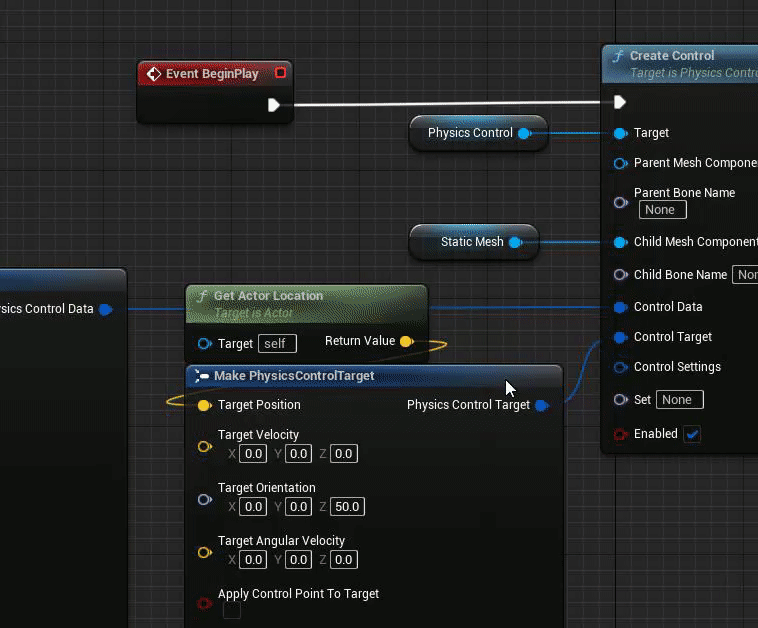Select the Event BeginPlay node title
The height and width of the screenshot is (628, 758).
tap(212, 74)
